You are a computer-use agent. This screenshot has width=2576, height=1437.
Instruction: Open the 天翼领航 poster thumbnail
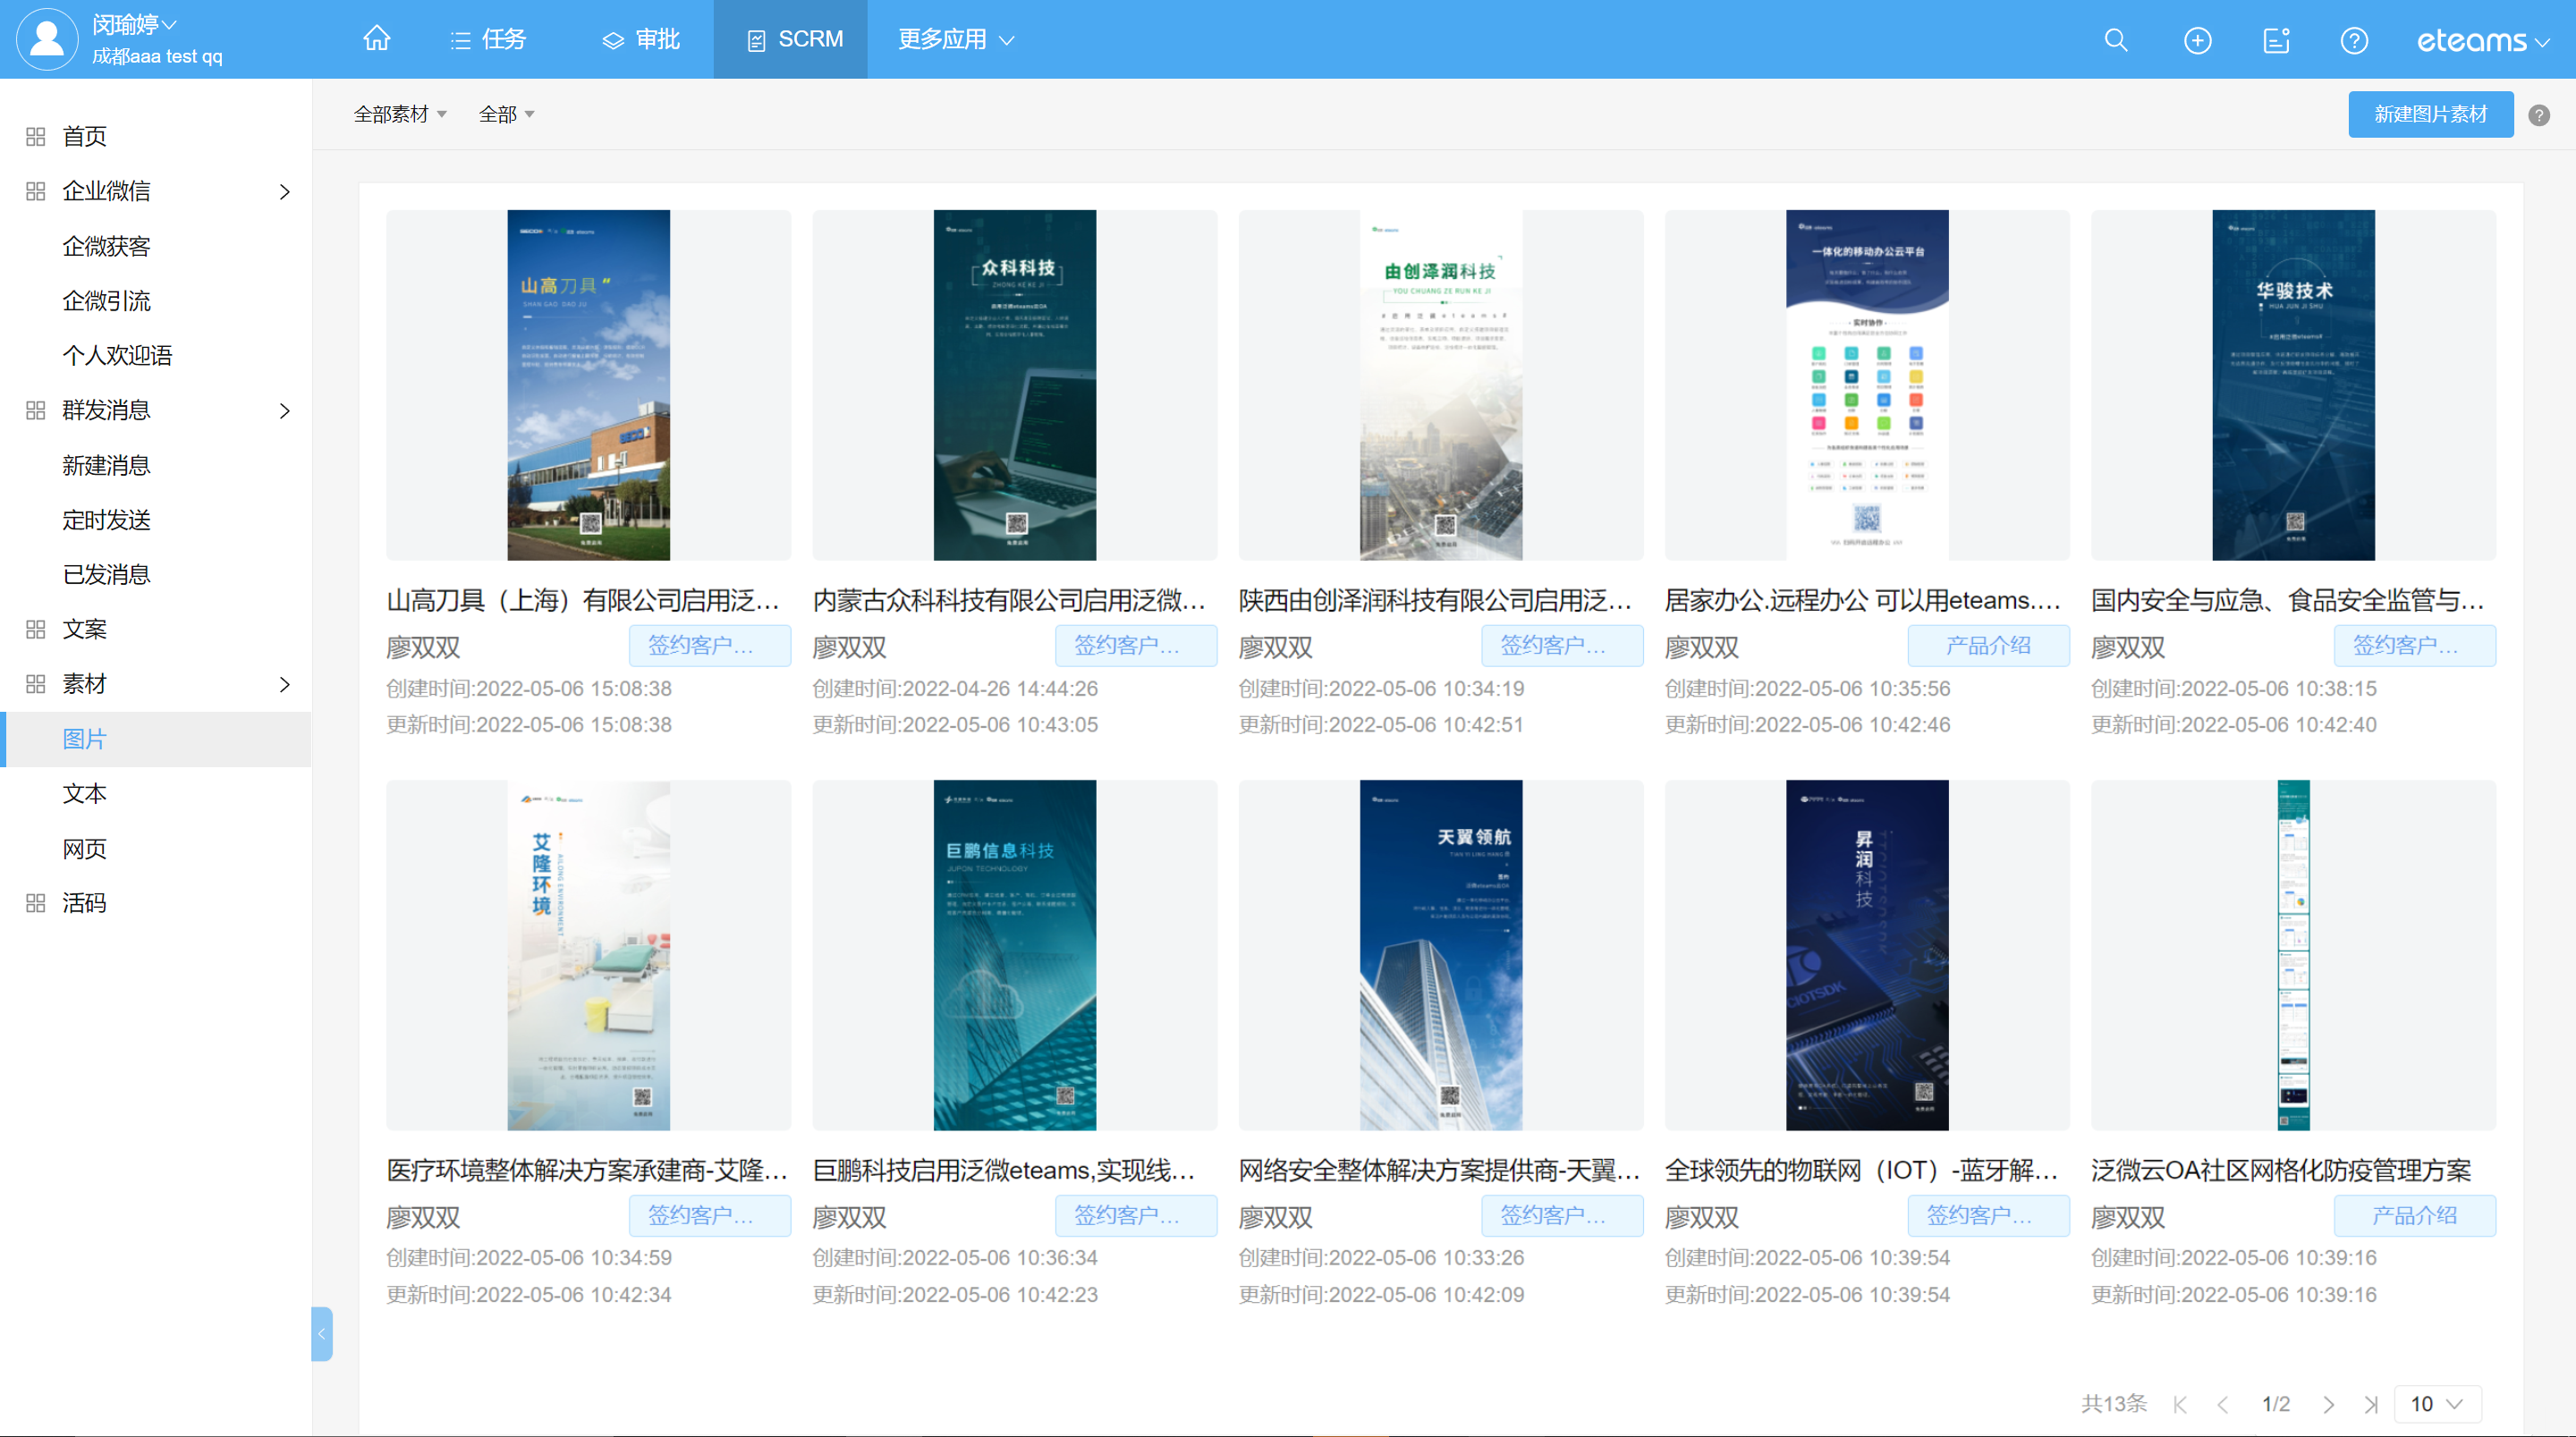click(1440, 955)
